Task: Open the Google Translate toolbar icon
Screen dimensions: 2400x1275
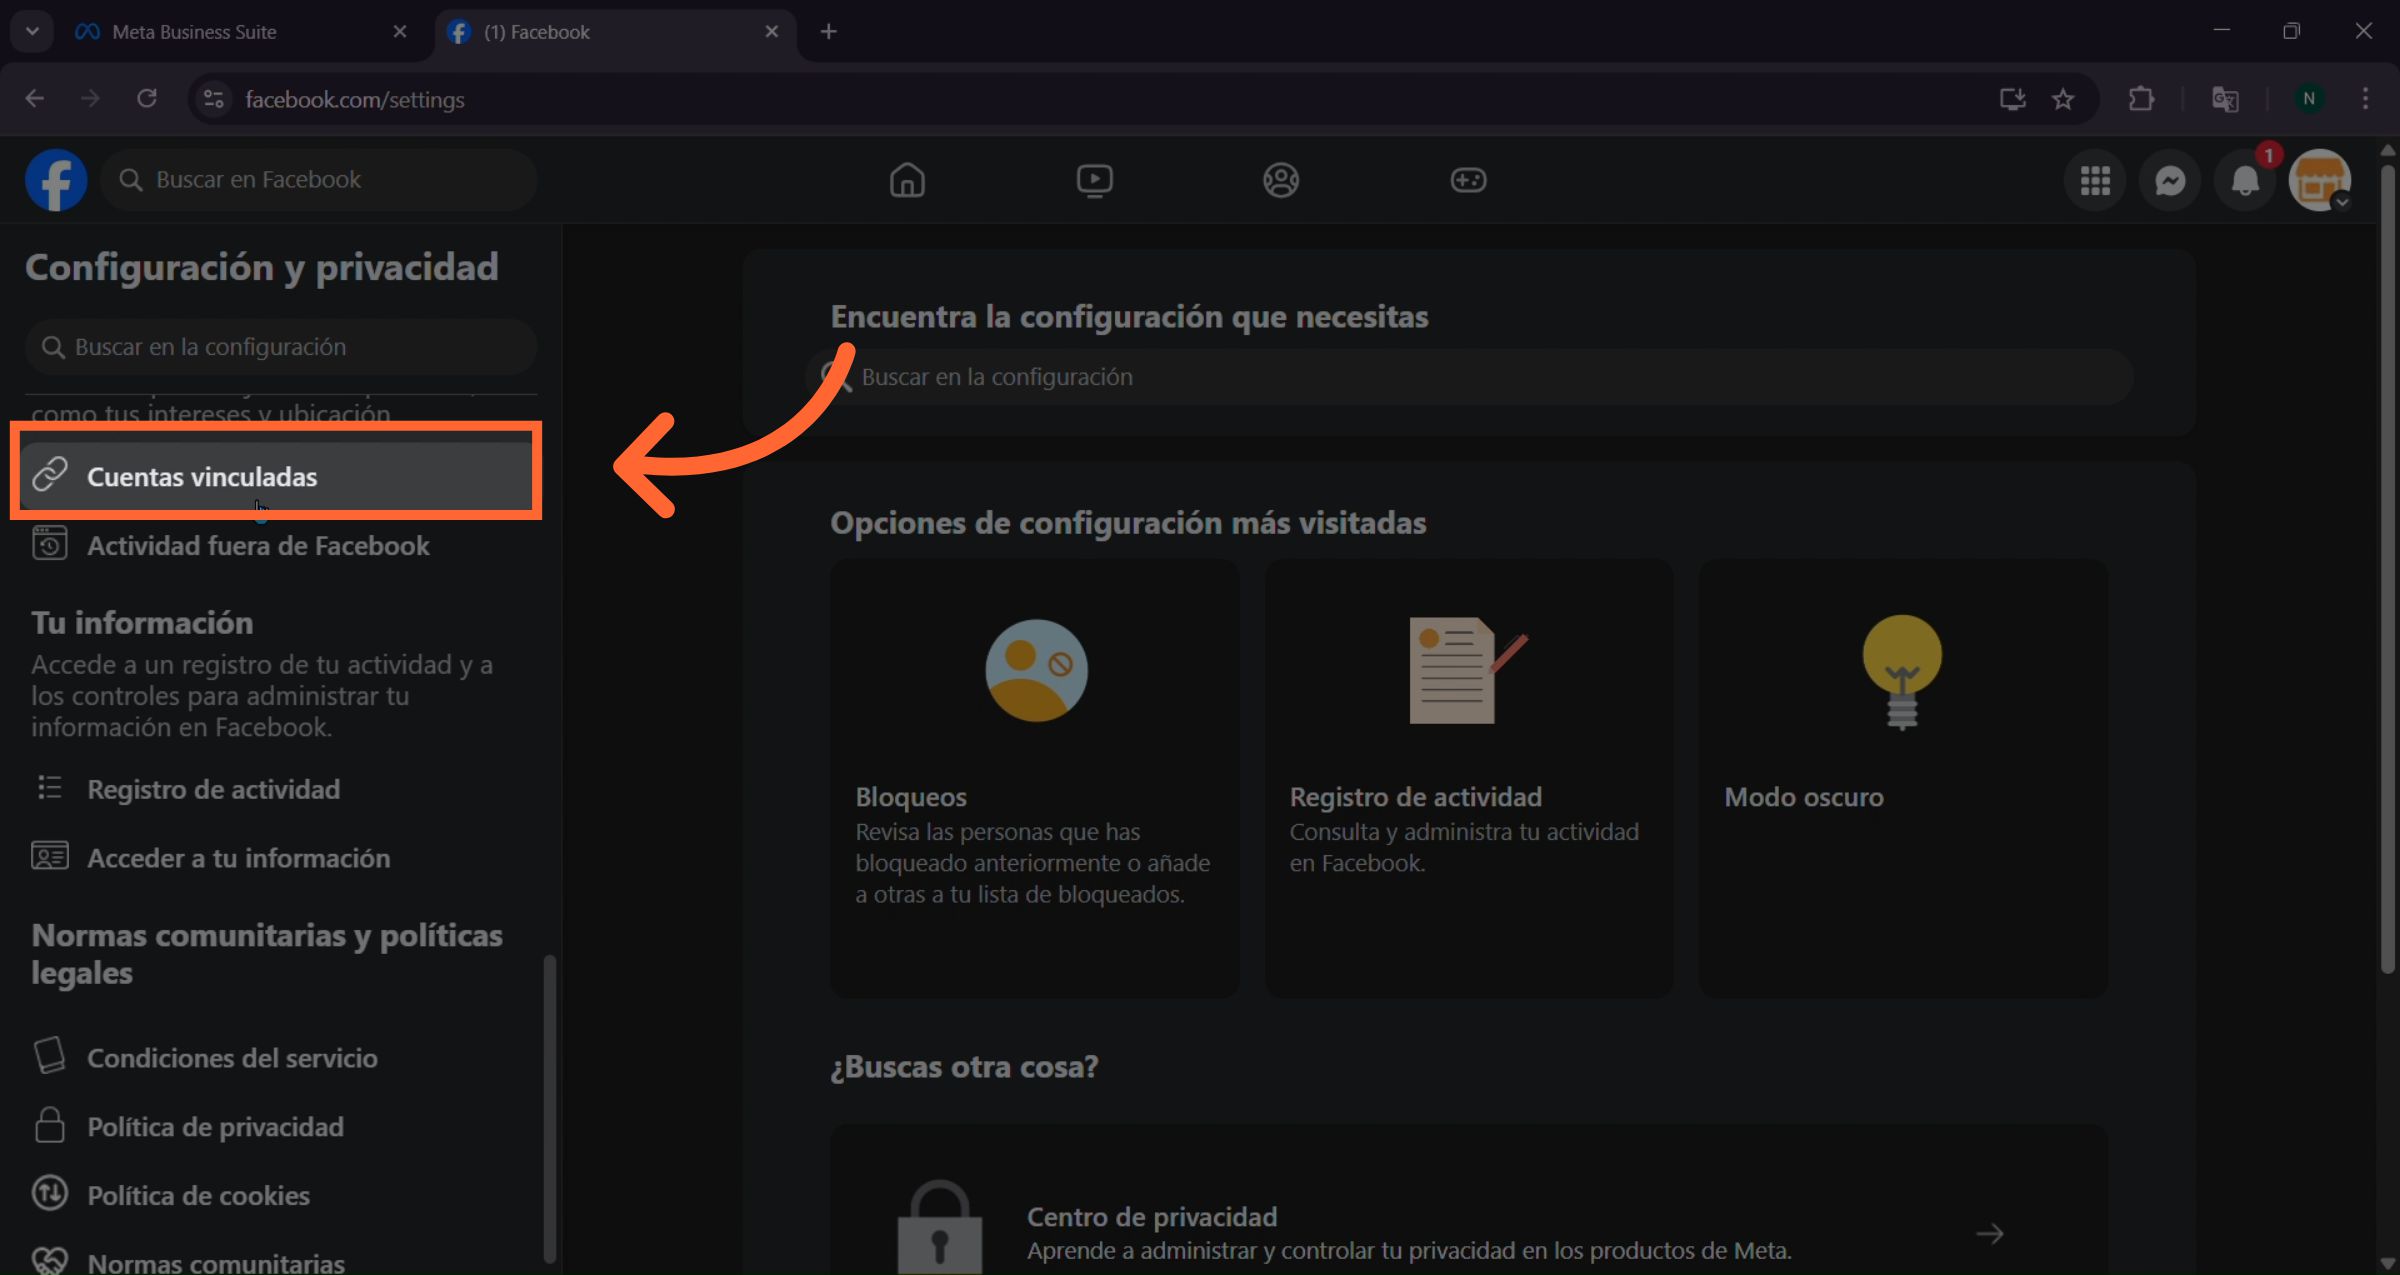Action: (x=2225, y=98)
